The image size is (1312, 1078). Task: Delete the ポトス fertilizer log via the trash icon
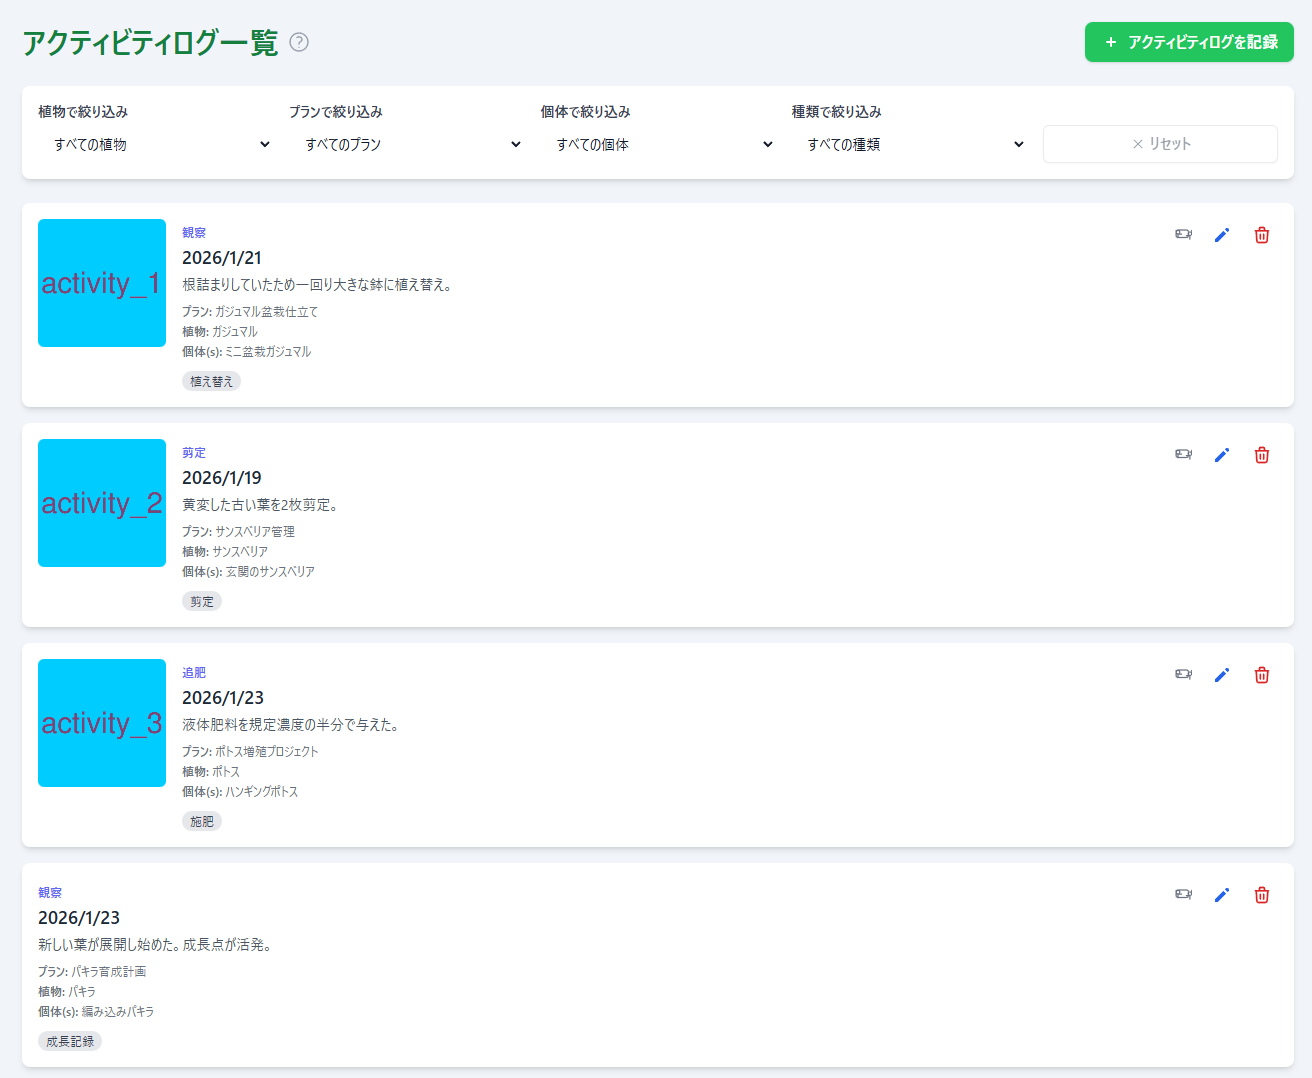1262,675
